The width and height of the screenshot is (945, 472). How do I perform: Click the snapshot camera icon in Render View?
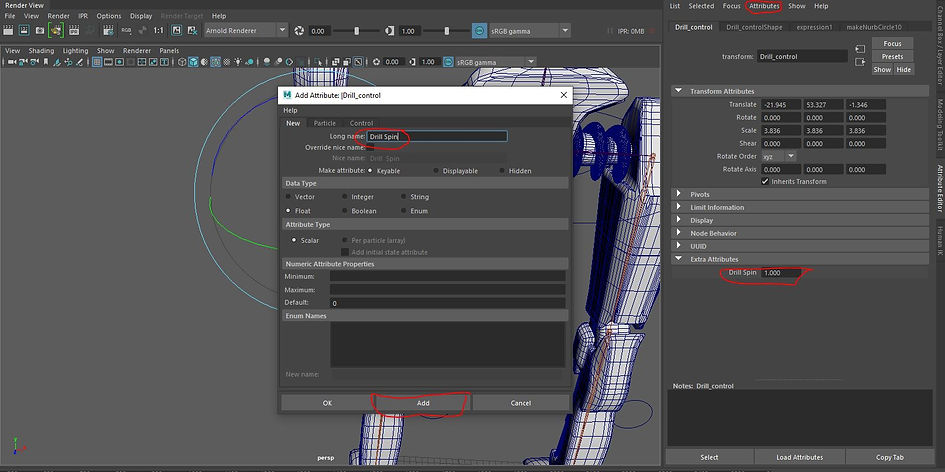(40, 30)
